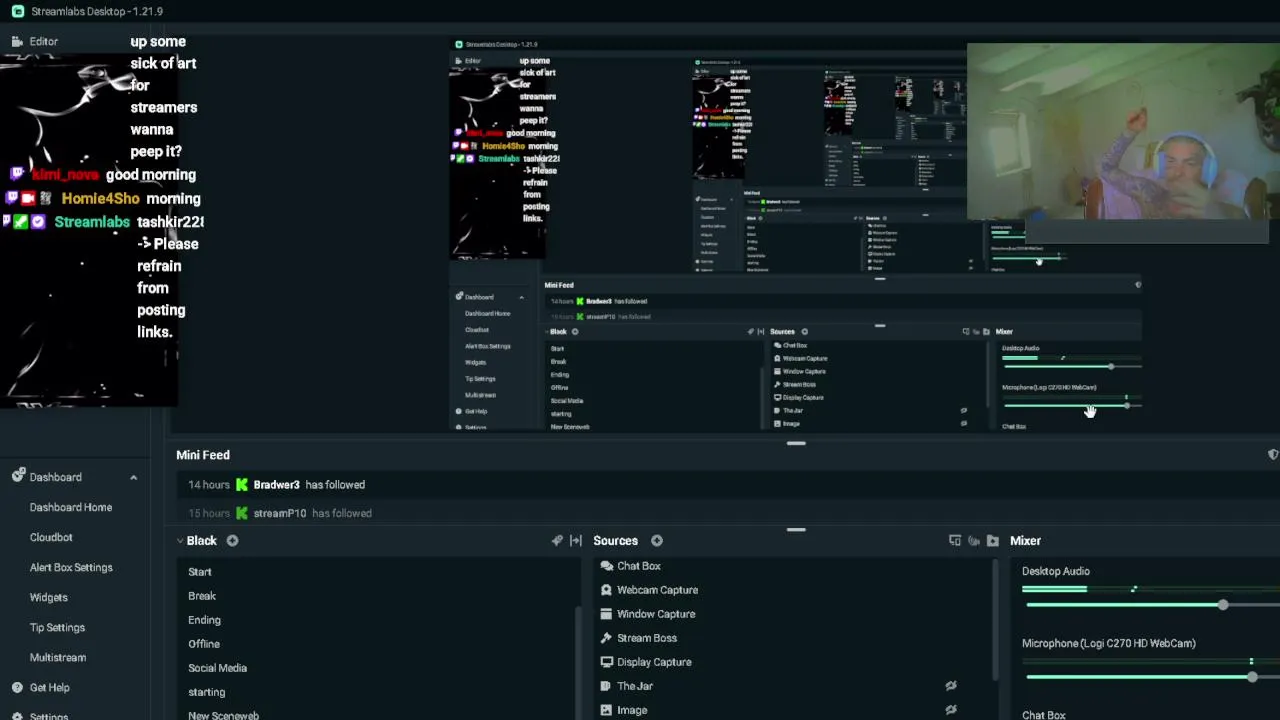This screenshot has height=720, width=1280.
Task: Click the Streamlabs Desktop logo in the title bar
Action: pos(18,11)
